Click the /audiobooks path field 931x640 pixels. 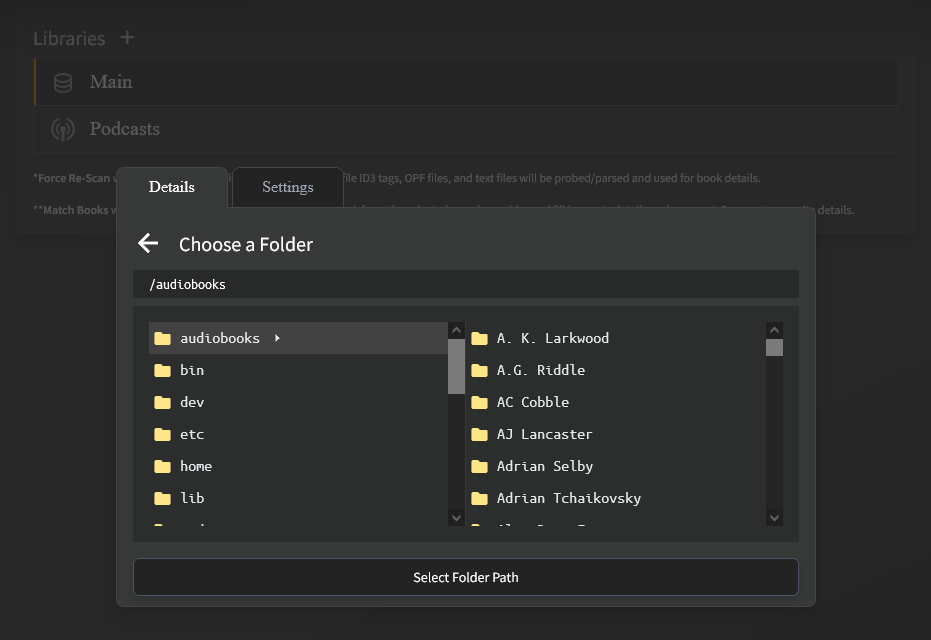click(x=465, y=284)
